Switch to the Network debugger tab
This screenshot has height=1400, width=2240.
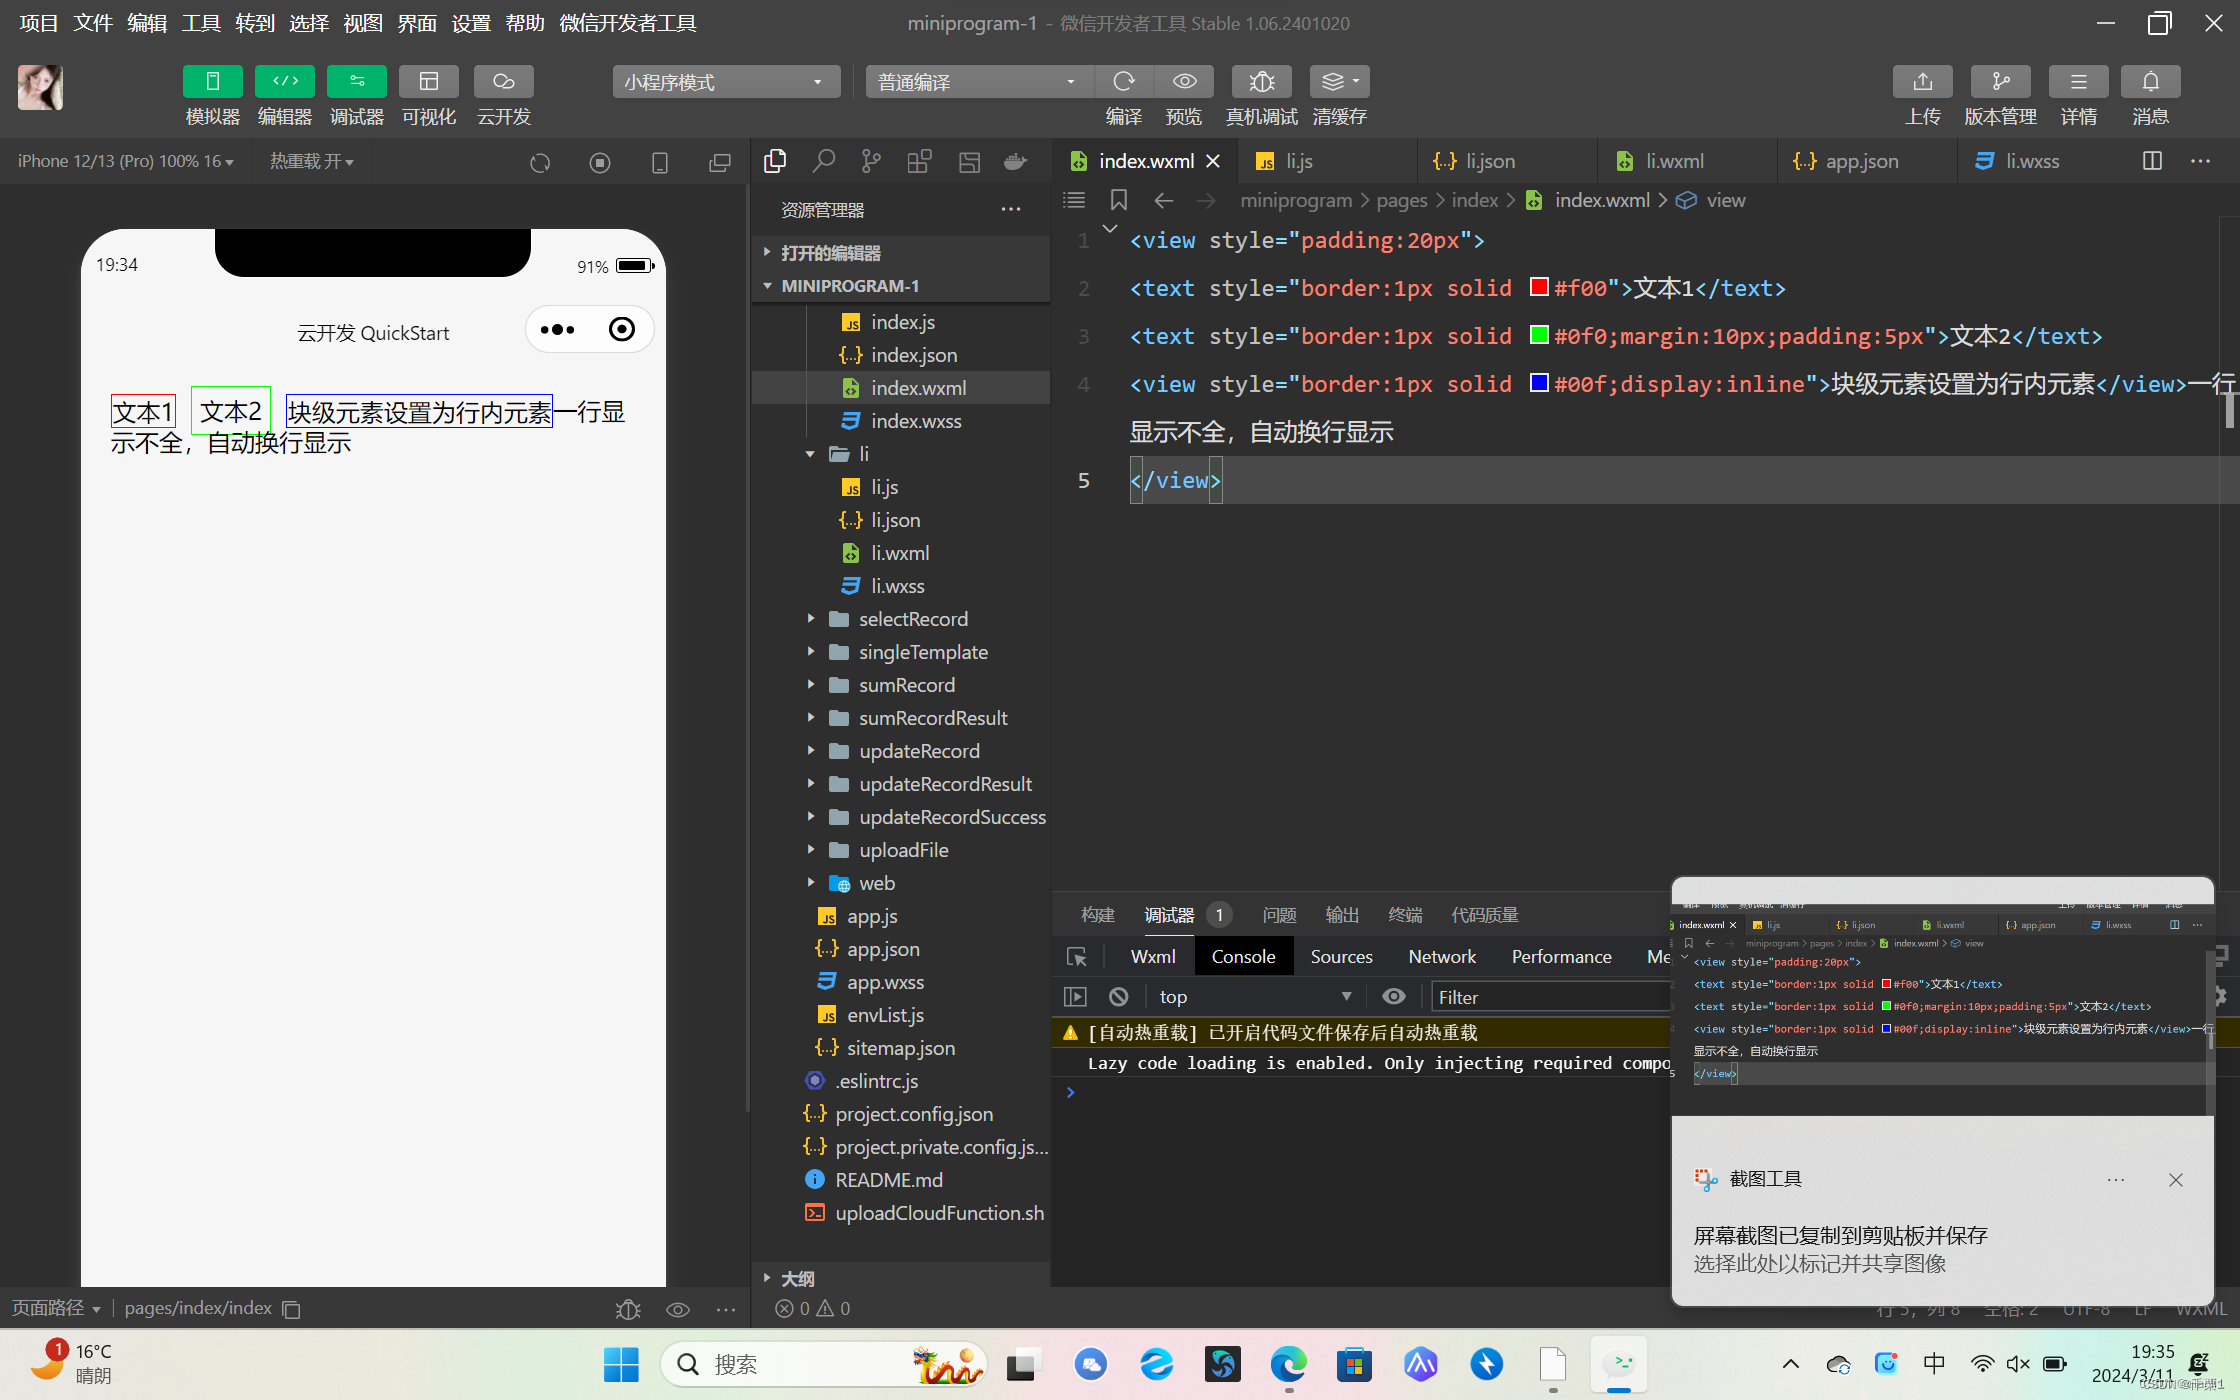coord(1441,957)
